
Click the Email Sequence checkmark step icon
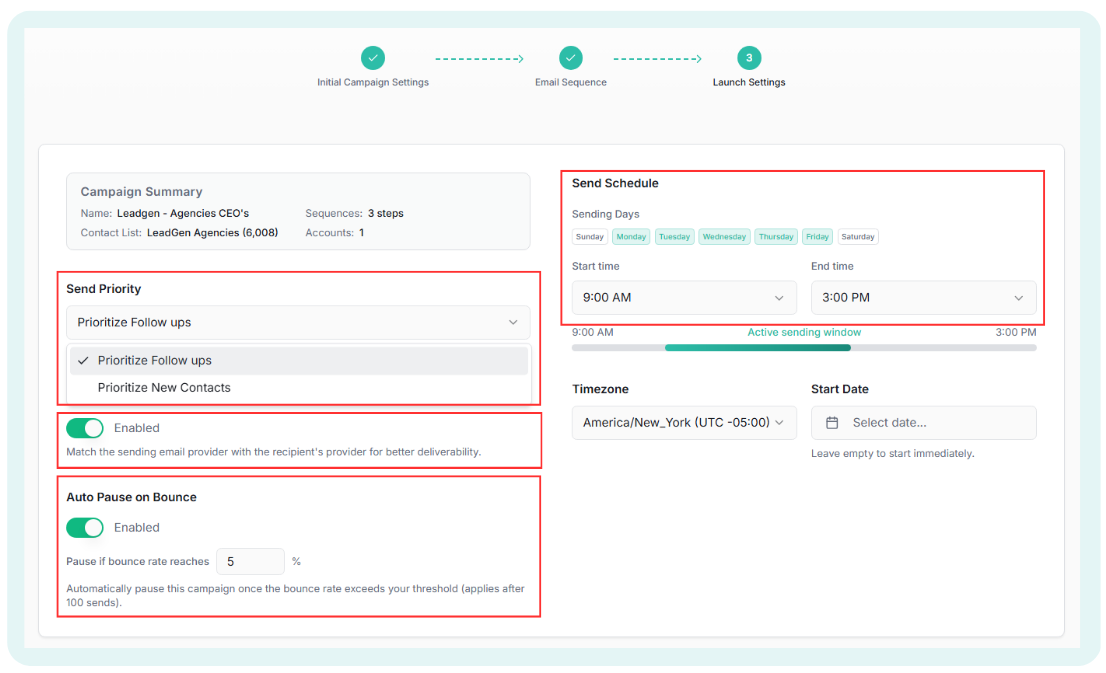coord(571,58)
